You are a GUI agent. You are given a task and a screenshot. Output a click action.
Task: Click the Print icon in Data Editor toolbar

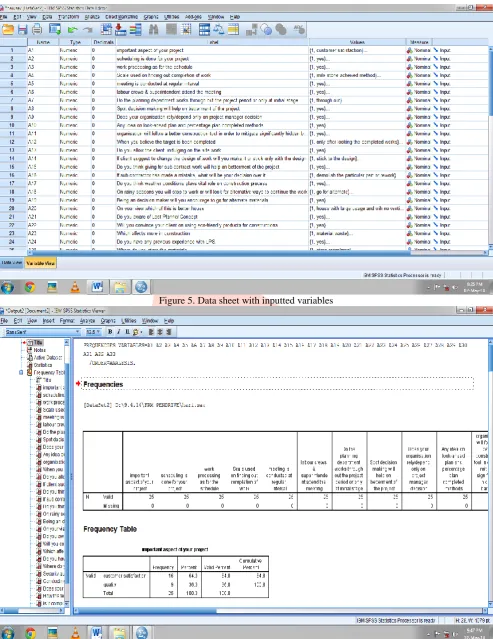pos(37,29)
